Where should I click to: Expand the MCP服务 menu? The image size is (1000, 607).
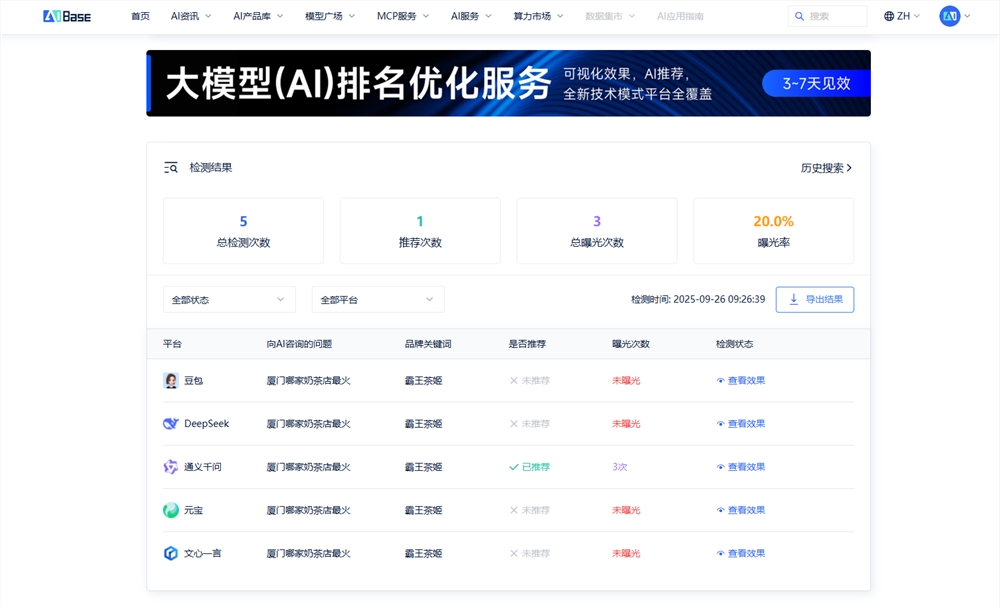(403, 16)
